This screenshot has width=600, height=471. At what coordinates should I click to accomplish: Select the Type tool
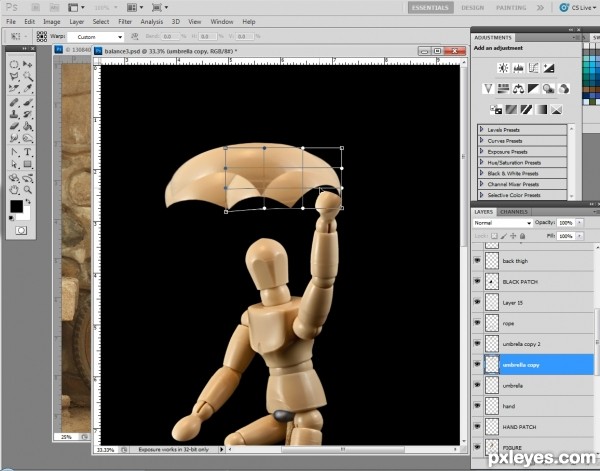tap(28, 152)
